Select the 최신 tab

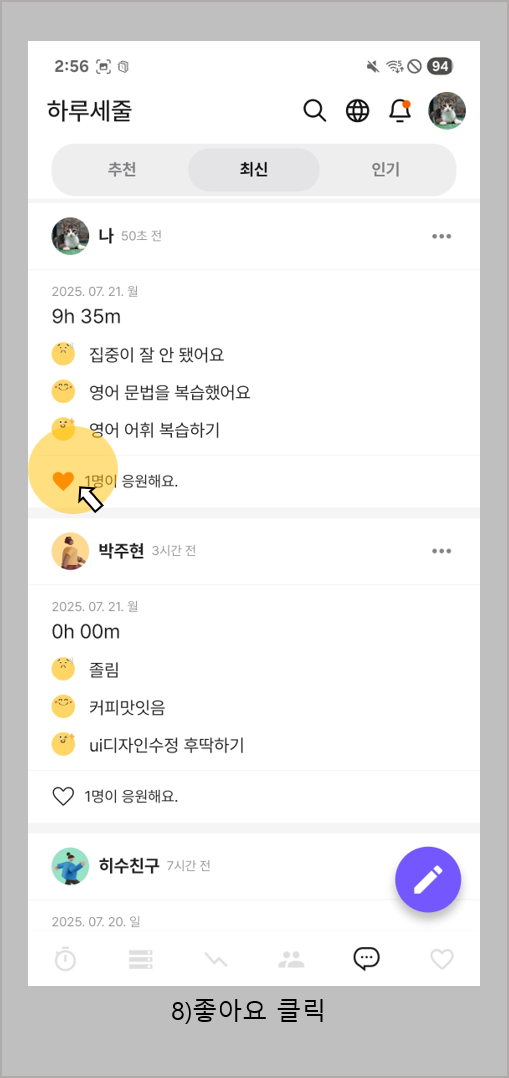tap(254, 169)
